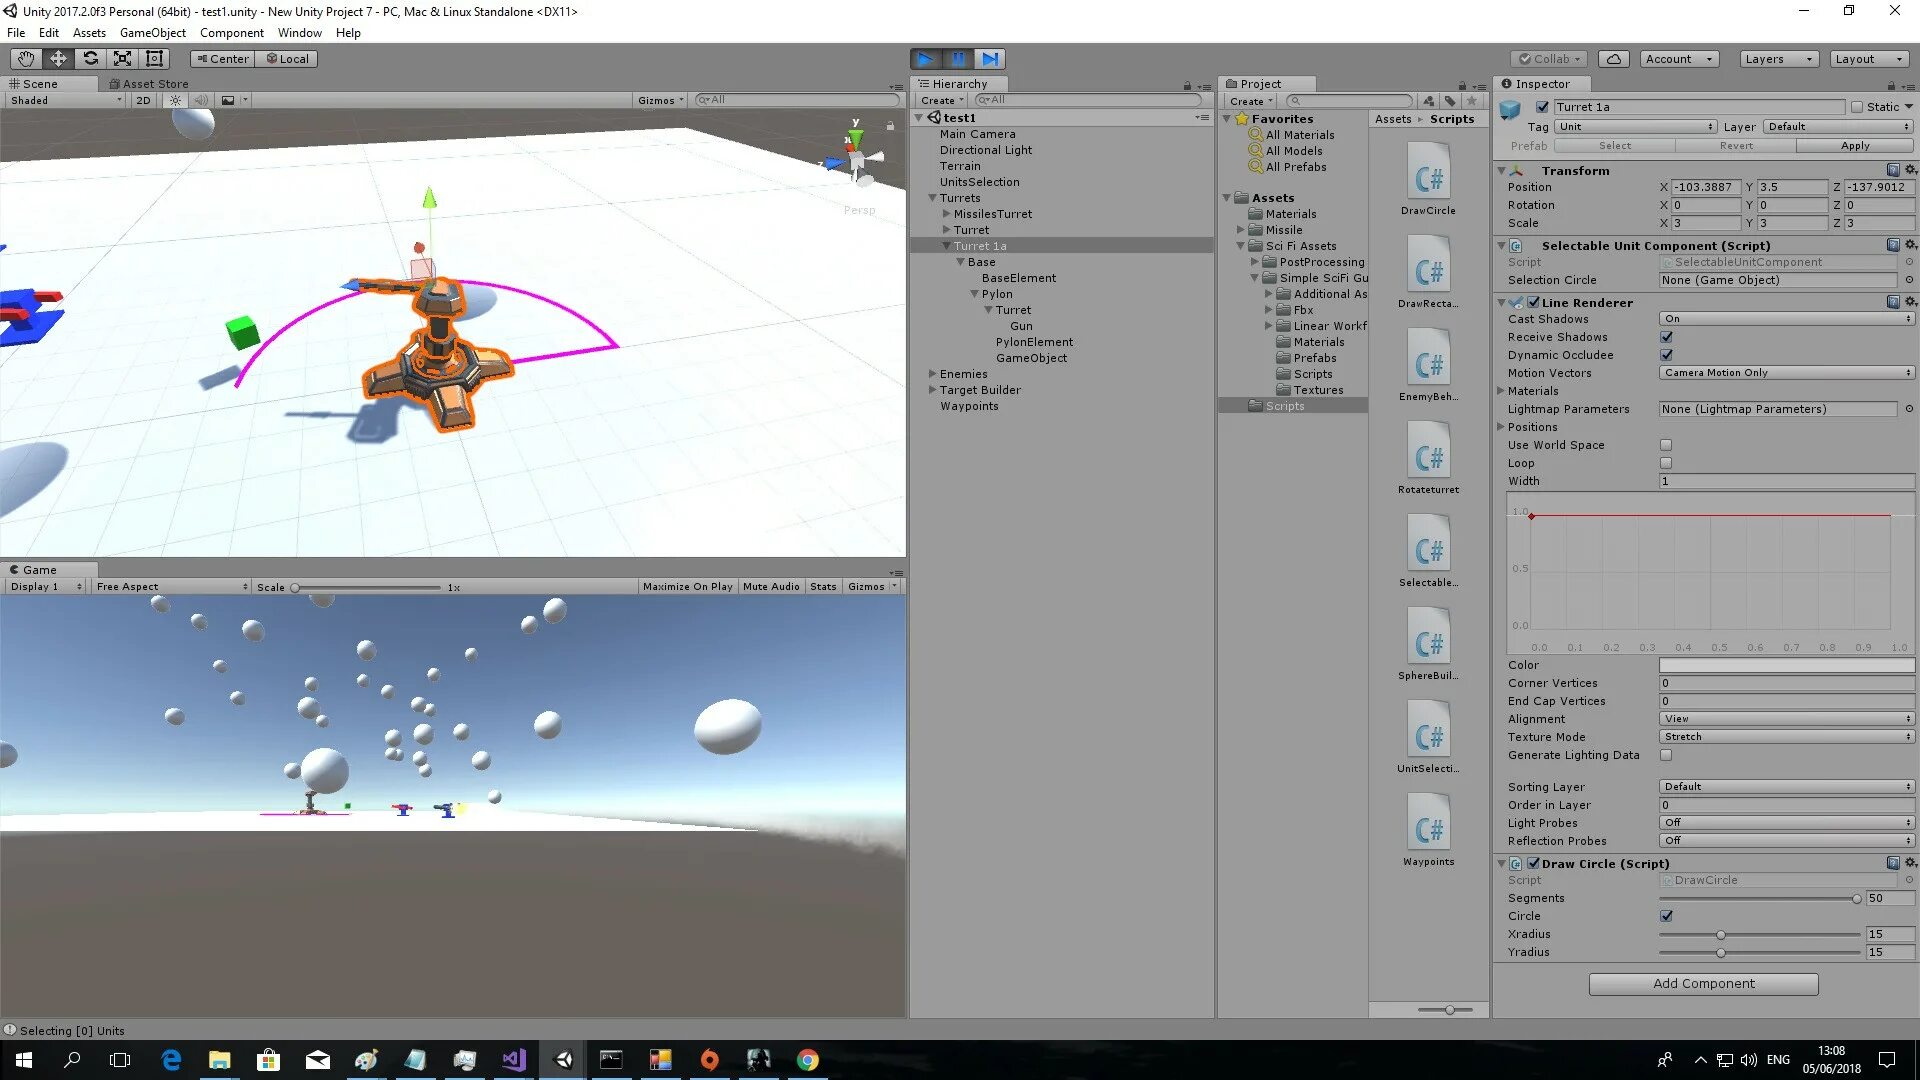Open the Cloud services icon
Viewport: 1920px width, 1080px height.
click(1613, 59)
